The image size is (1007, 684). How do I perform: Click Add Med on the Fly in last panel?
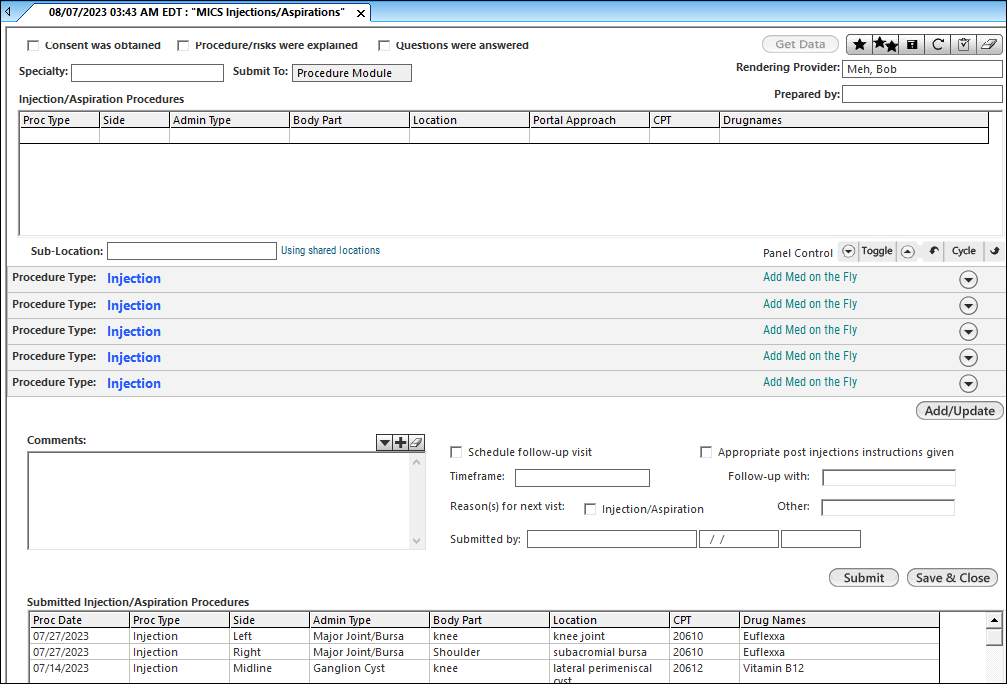coord(810,381)
